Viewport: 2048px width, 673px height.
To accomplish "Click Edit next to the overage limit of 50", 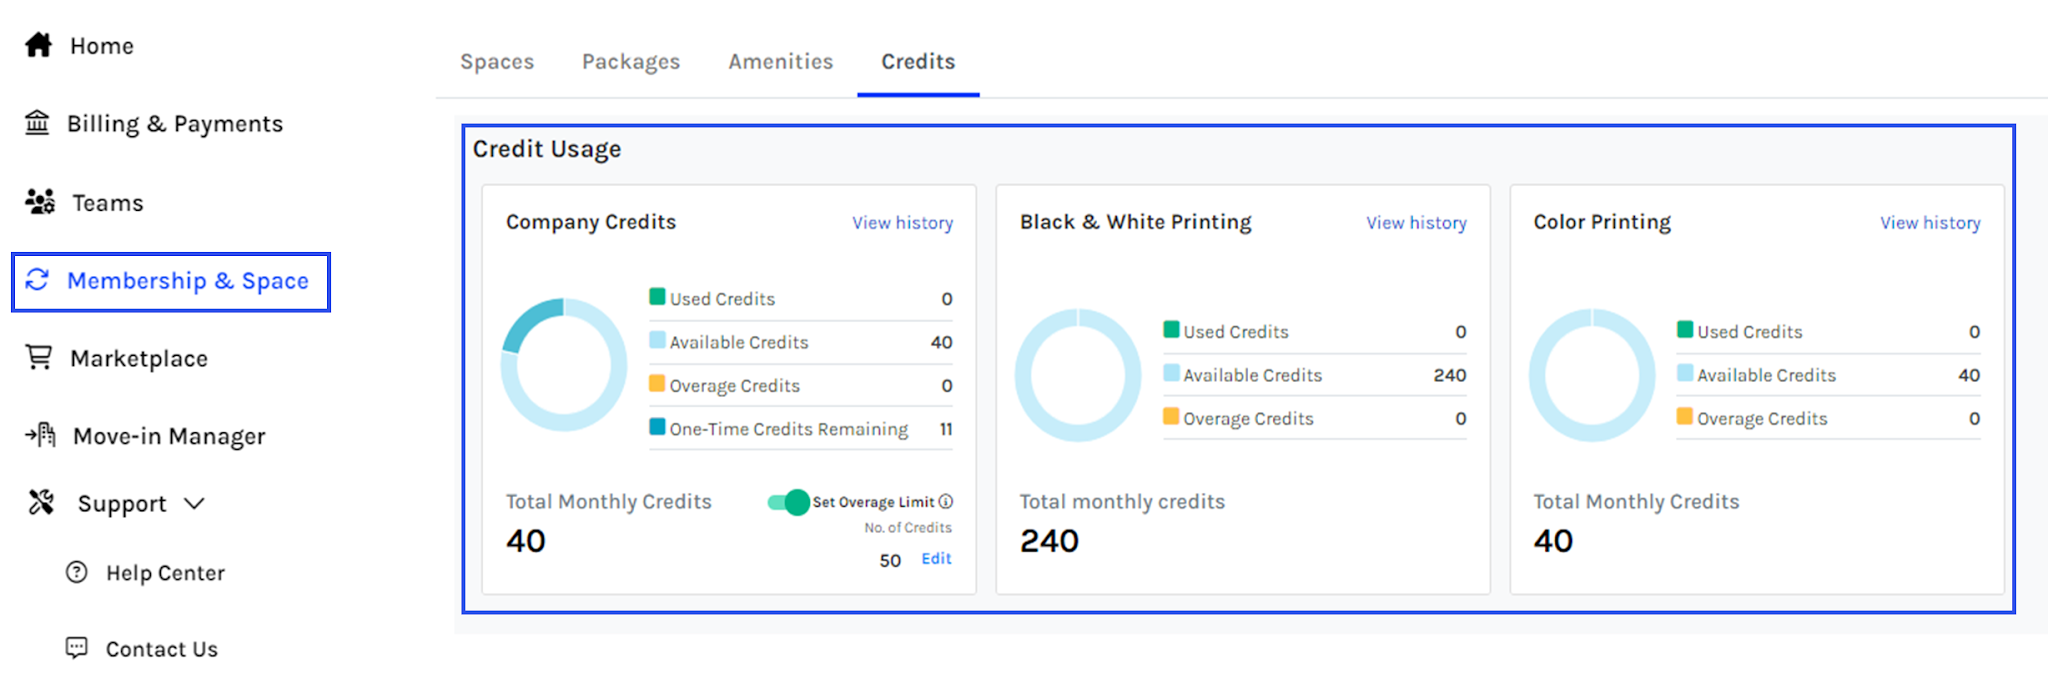I will click(936, 559).
